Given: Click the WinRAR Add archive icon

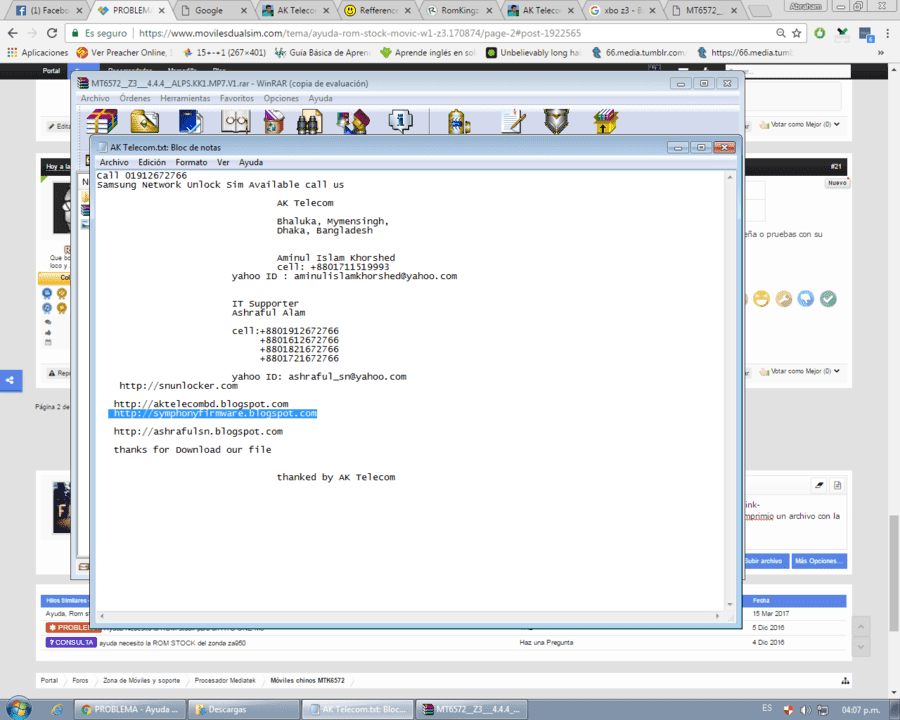Looking at the screenshot, I should coord(102,121).
